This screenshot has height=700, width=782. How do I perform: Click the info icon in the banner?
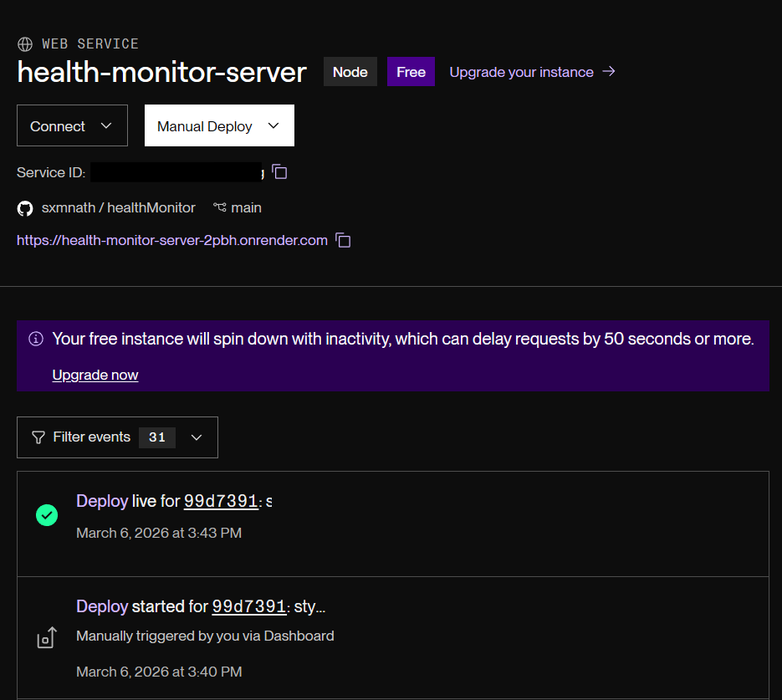[36, 339]
